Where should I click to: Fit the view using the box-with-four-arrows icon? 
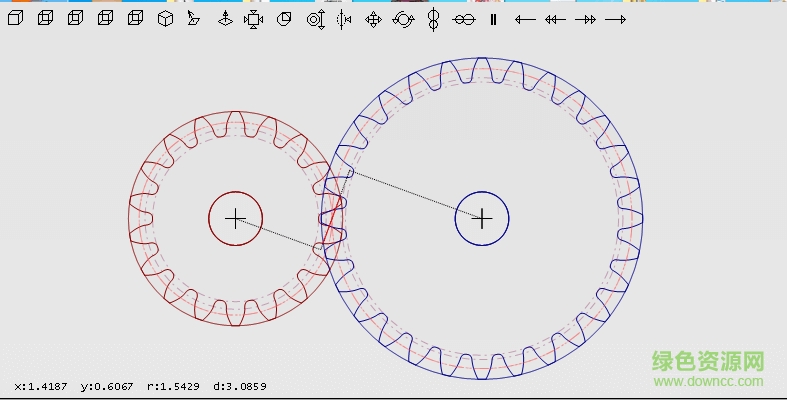[x=254, y=18]
